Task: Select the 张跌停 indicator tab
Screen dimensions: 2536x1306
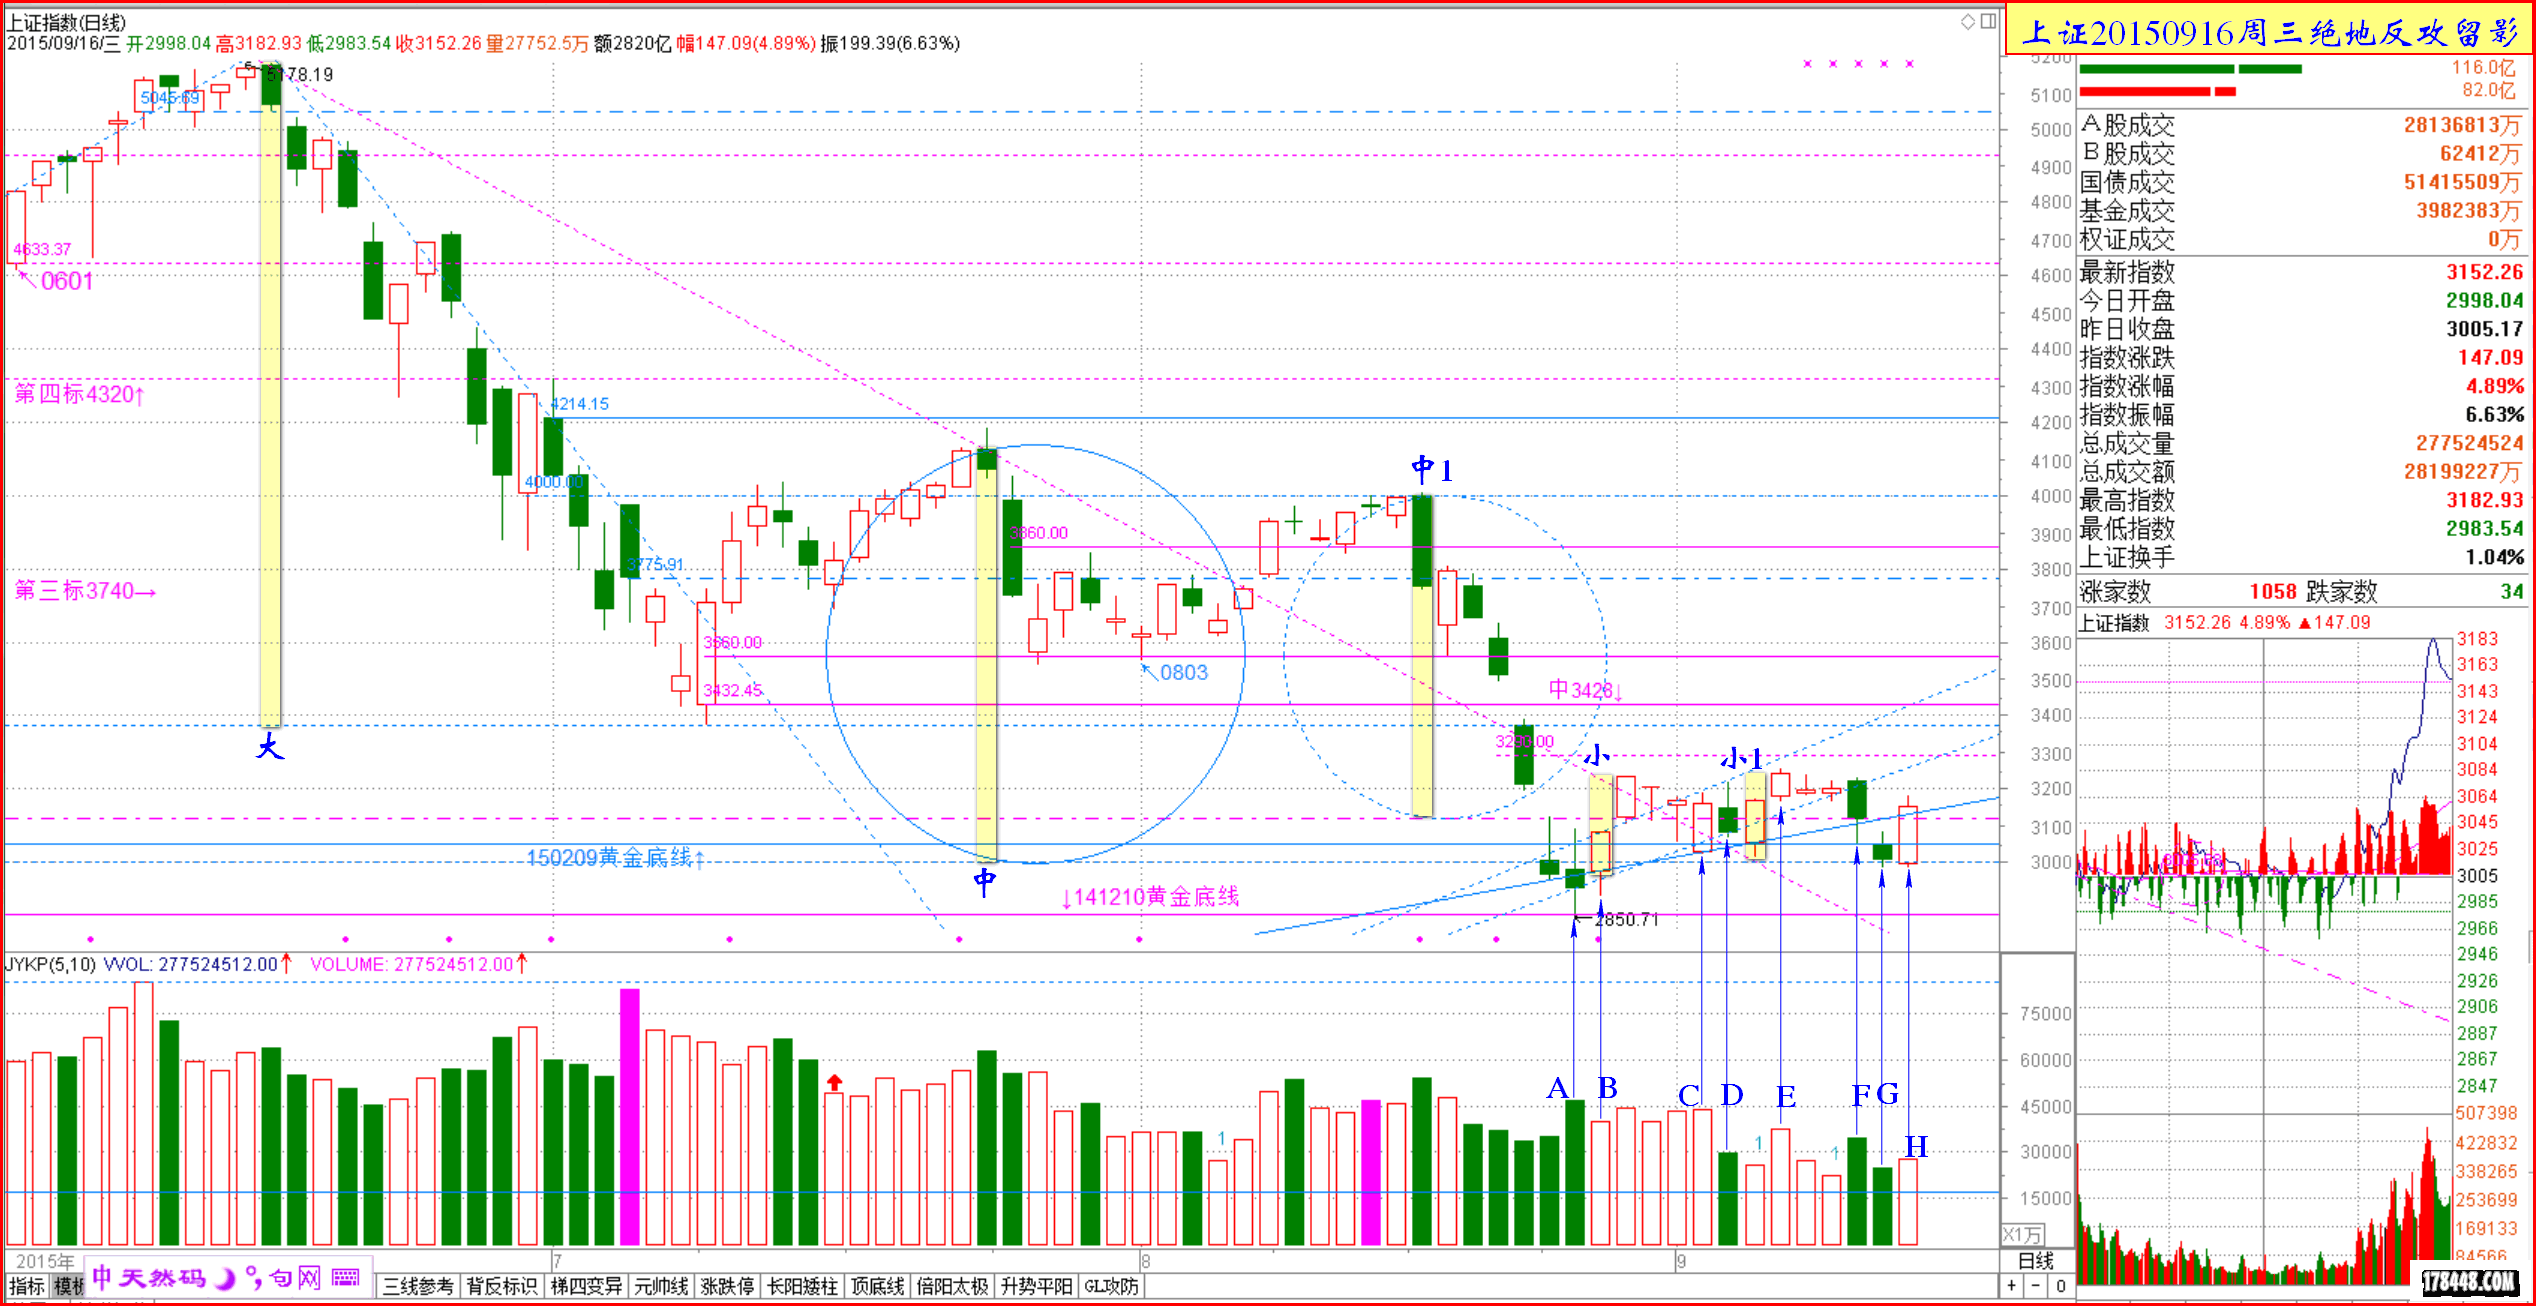Action: [x=727, y=1286]
